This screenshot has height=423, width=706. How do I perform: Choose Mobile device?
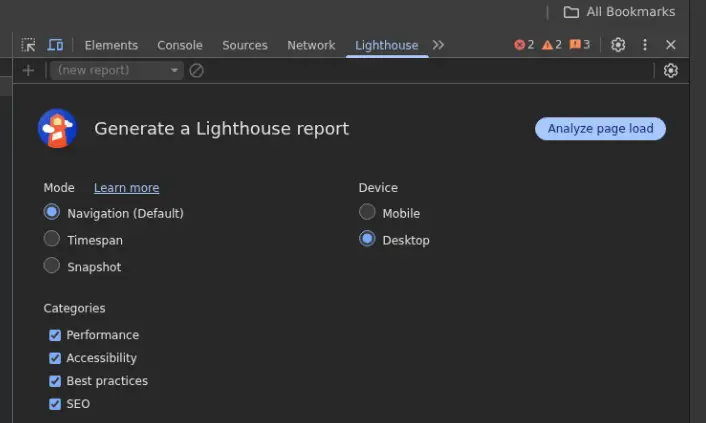coord(367,212)
